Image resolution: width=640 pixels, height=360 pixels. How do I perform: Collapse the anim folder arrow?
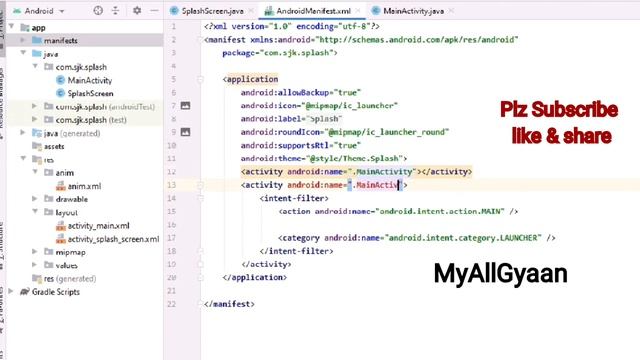(35, 172)
